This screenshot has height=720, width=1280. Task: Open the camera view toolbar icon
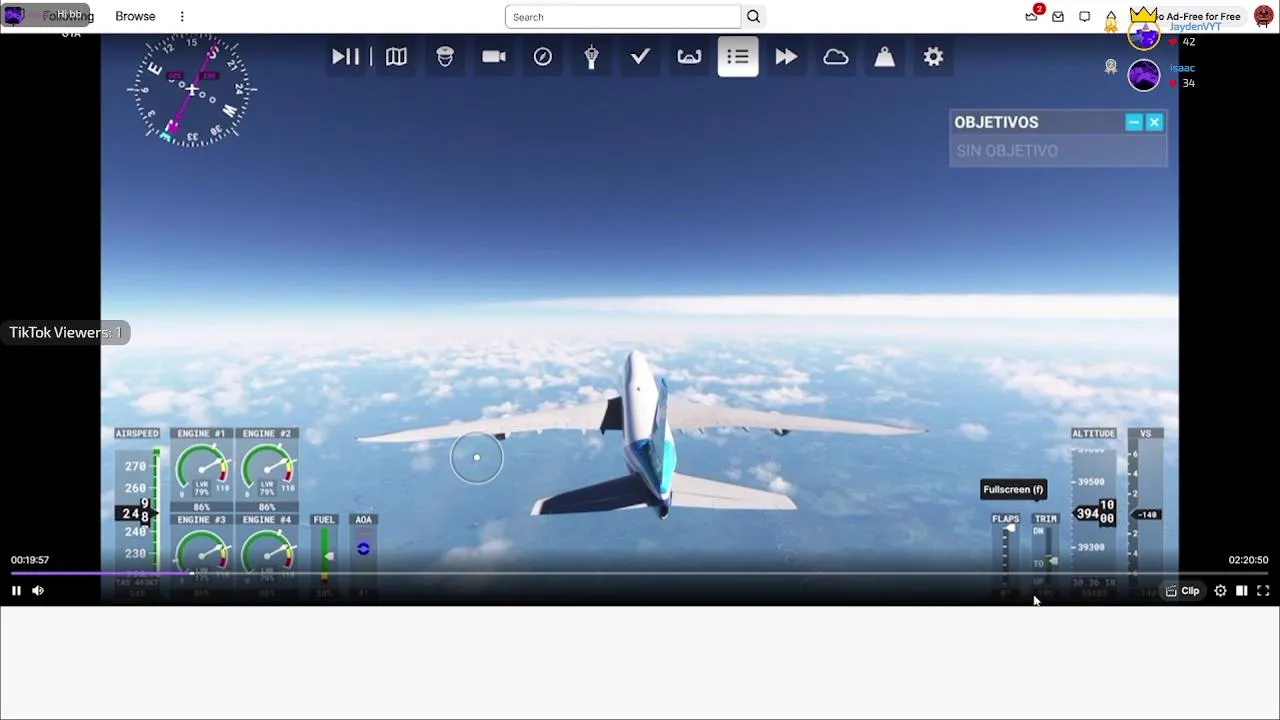(494, 57)
